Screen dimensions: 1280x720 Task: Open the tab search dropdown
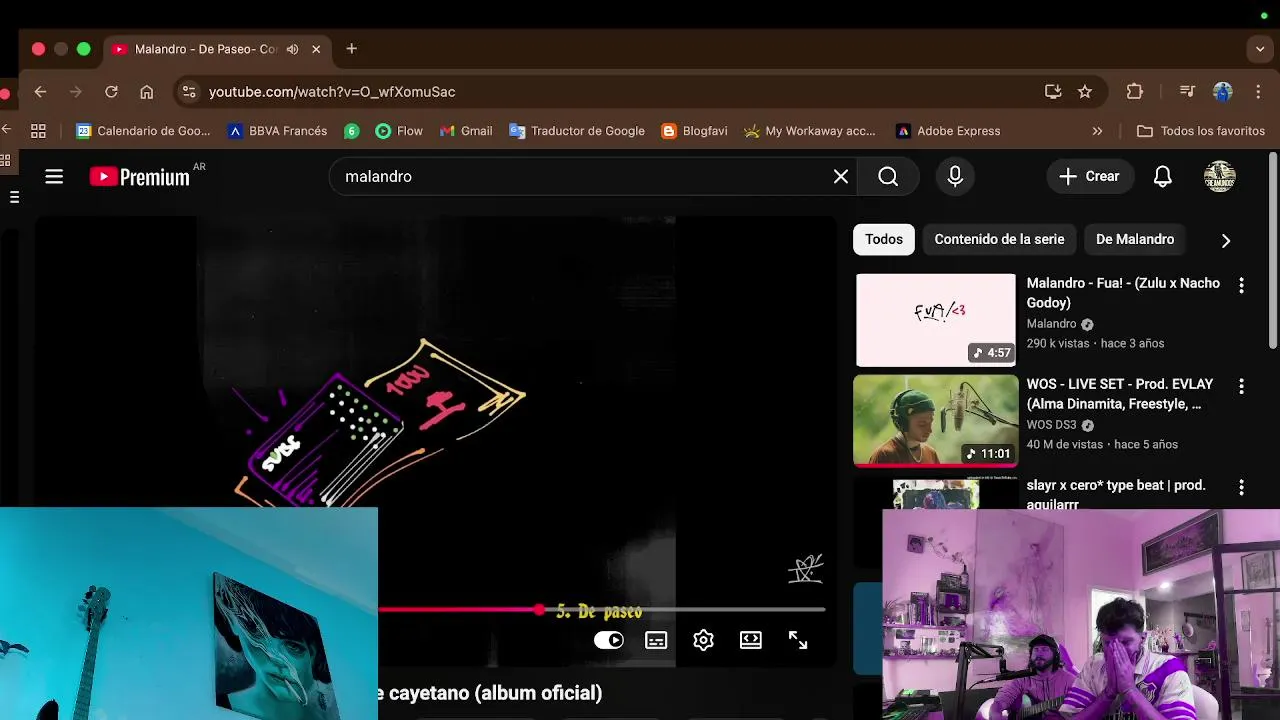click(1260, 49)
